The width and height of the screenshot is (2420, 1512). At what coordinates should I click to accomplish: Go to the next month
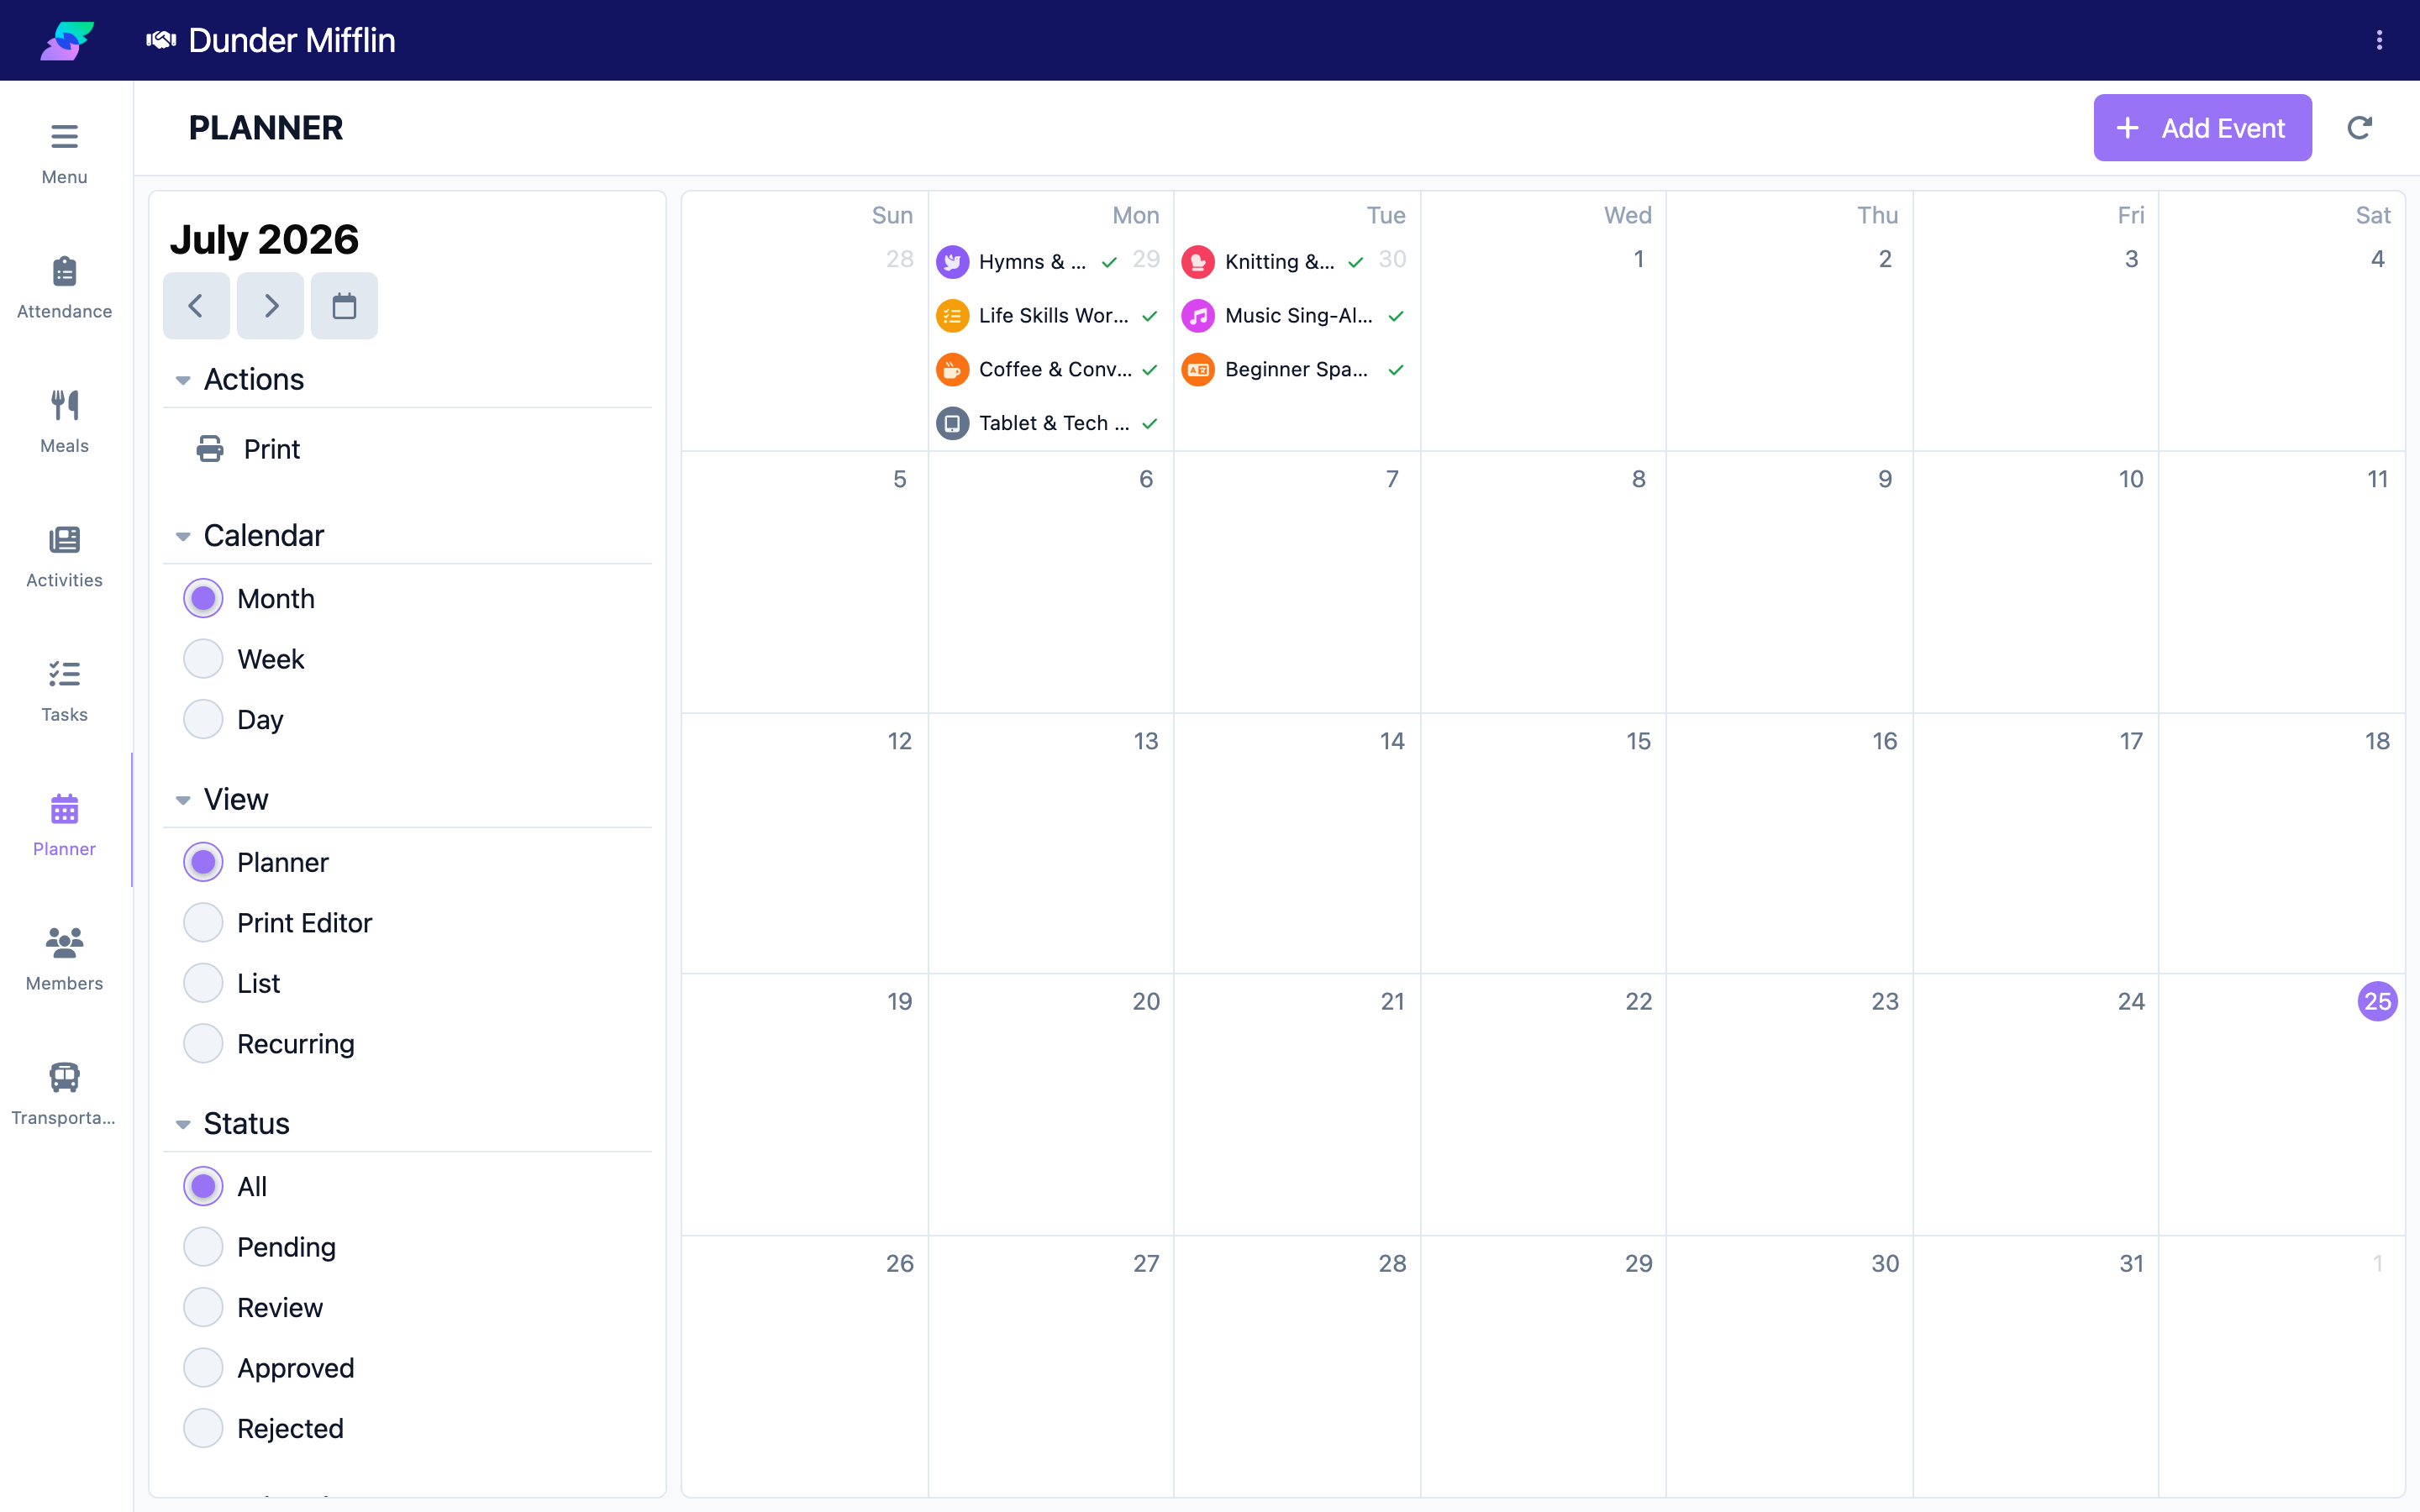[270, 306]
